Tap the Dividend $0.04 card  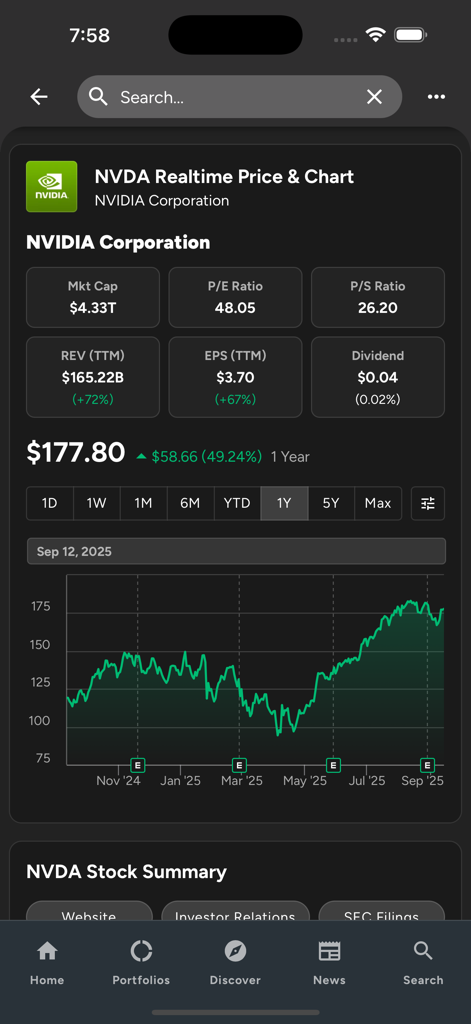tap(378, 377)
